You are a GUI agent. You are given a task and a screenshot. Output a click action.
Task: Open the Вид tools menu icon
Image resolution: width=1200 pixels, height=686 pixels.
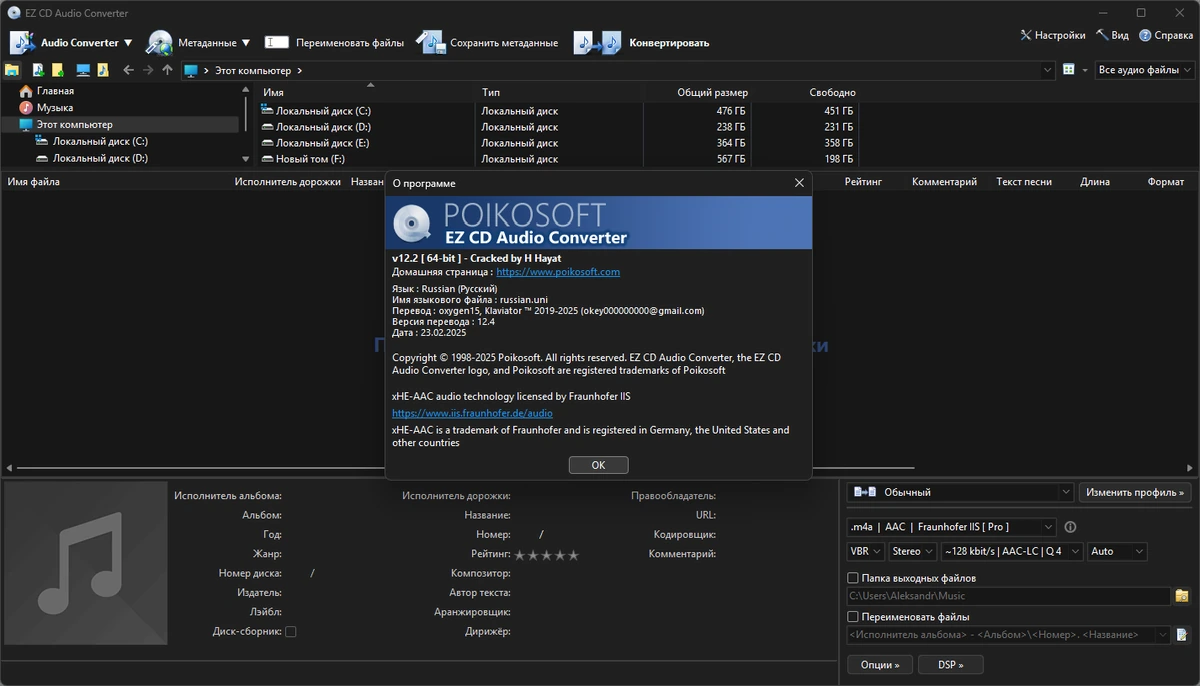coord(1102,35)
